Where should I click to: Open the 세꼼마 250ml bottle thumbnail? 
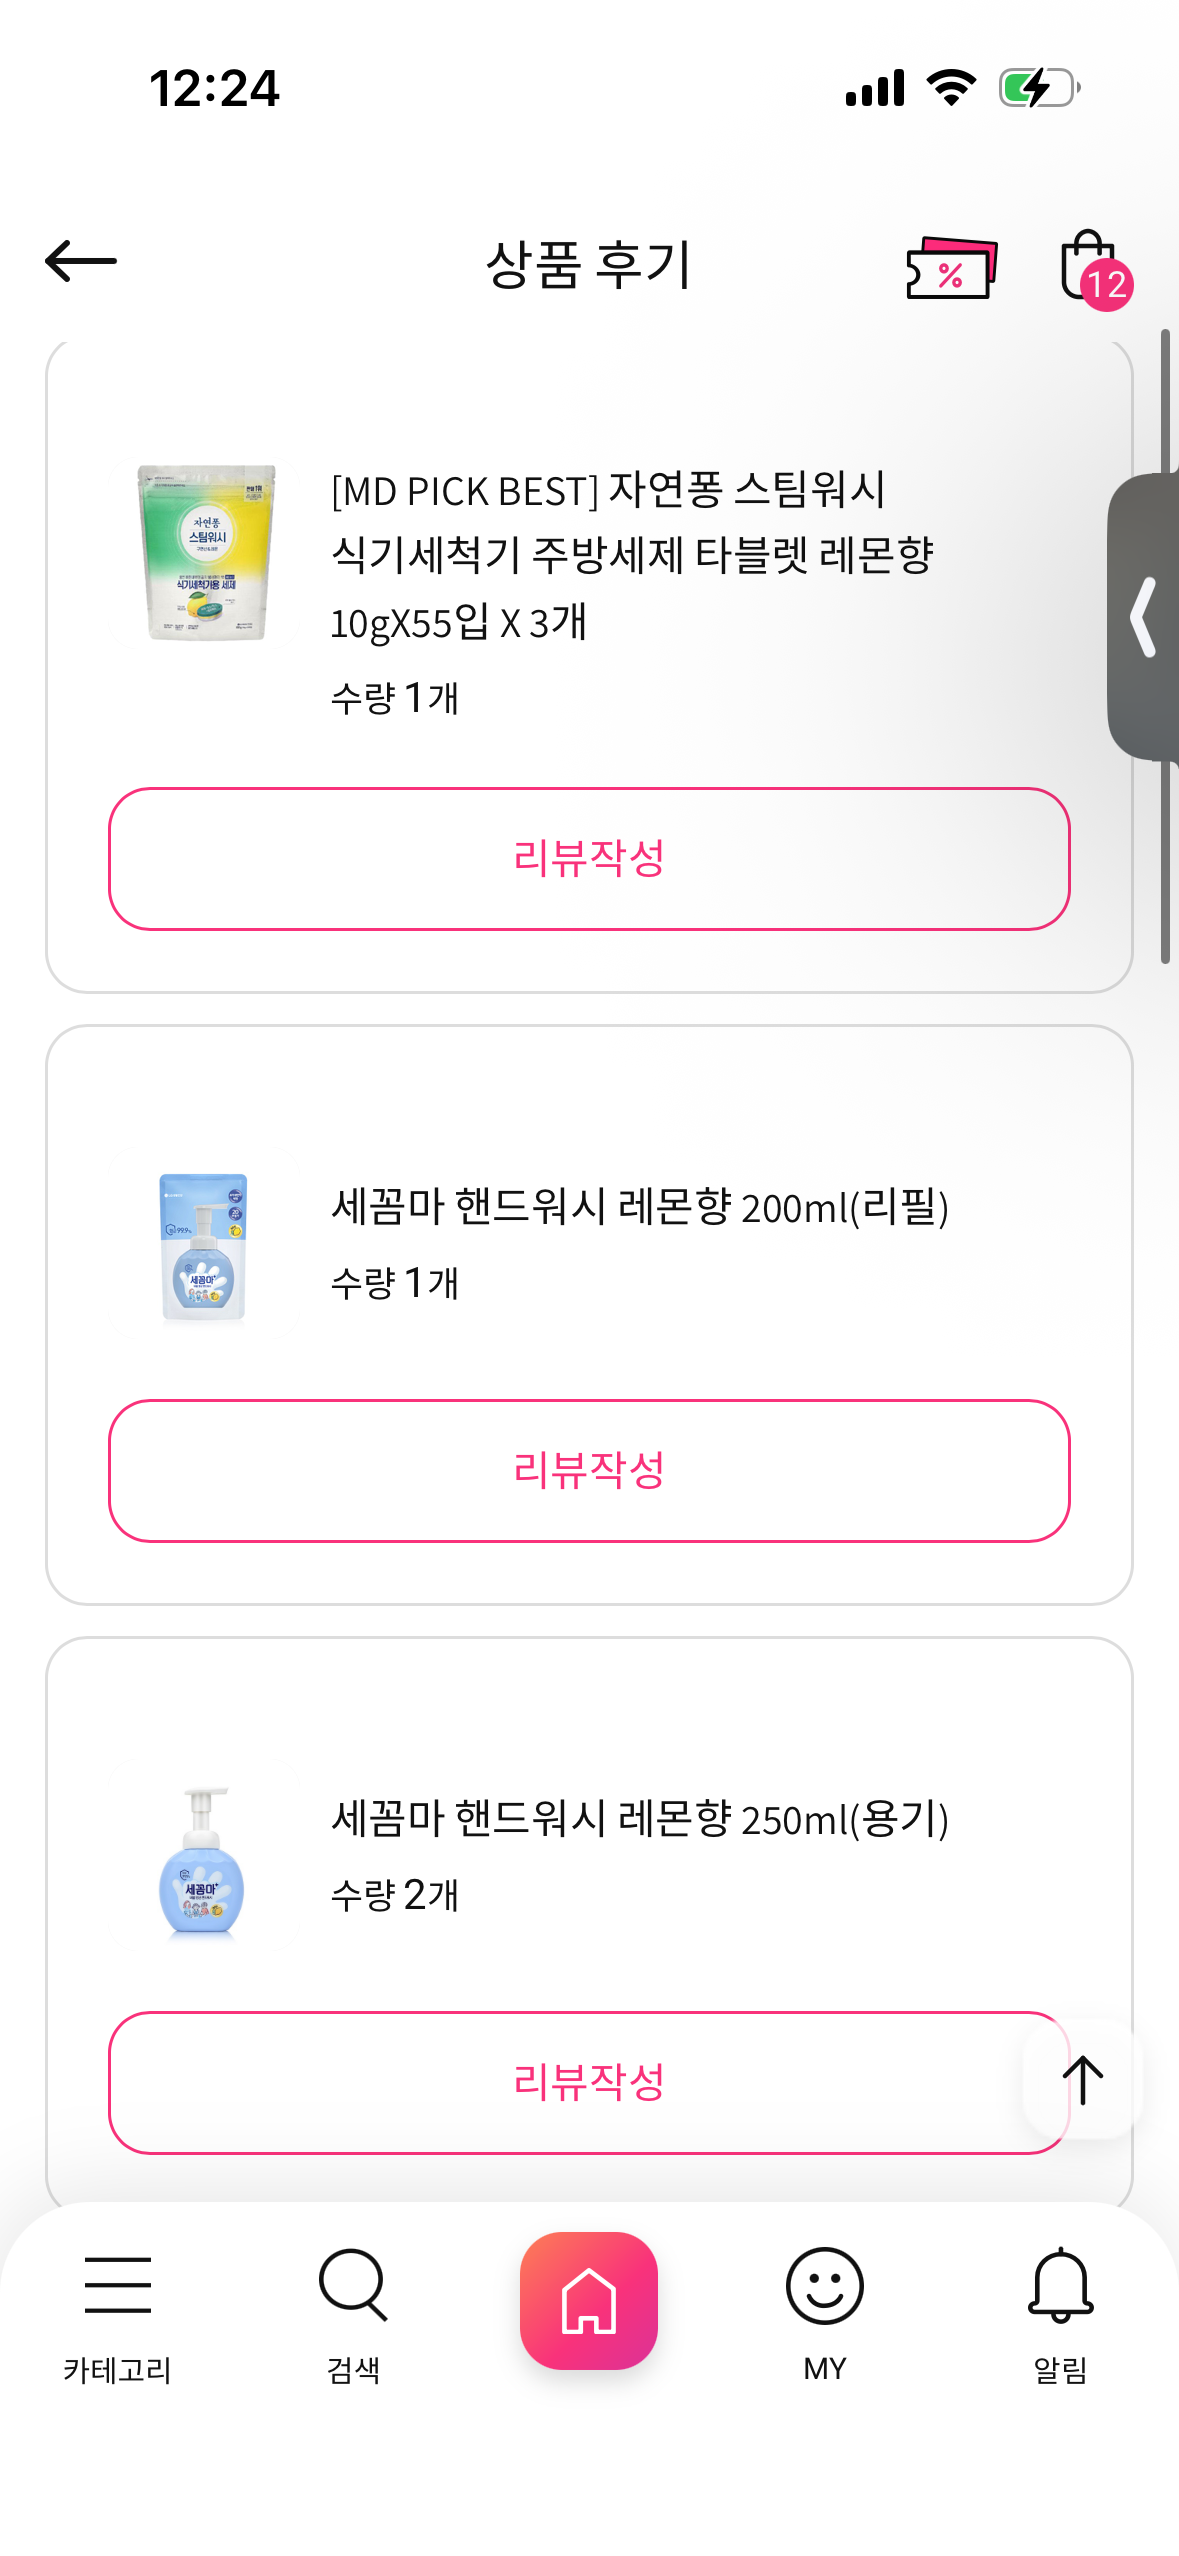pyautogui.click(x=204, y=1861)
